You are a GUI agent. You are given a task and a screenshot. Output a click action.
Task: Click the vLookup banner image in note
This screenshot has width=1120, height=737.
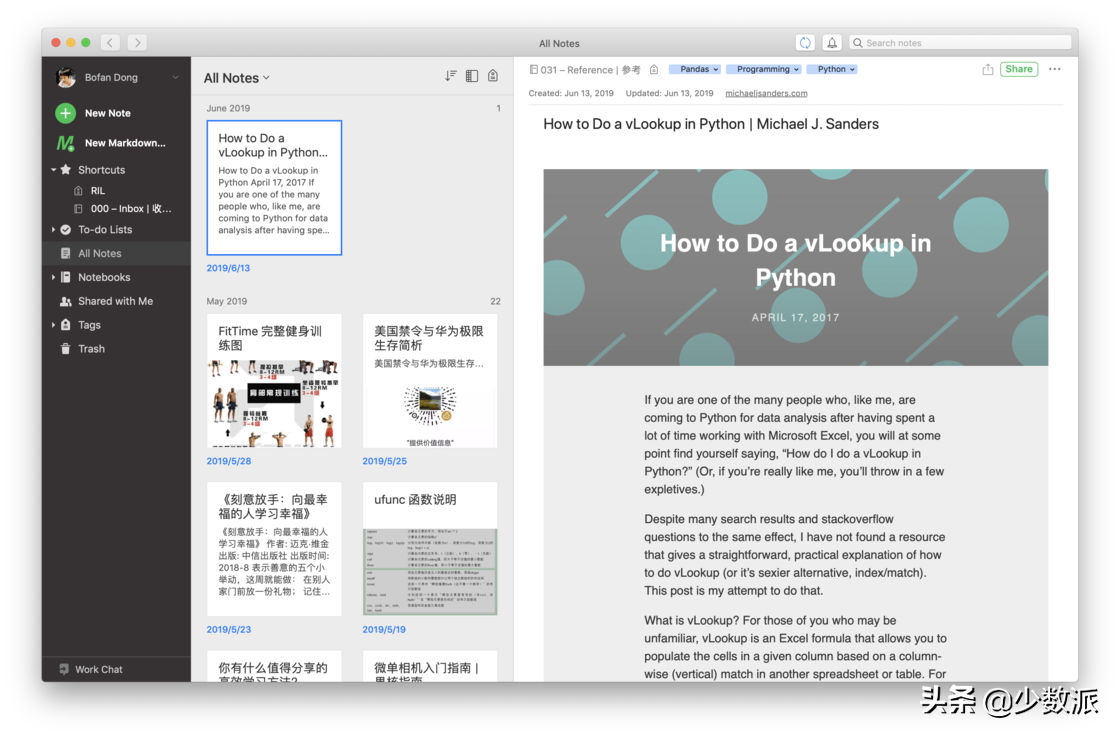click(796, 268)
